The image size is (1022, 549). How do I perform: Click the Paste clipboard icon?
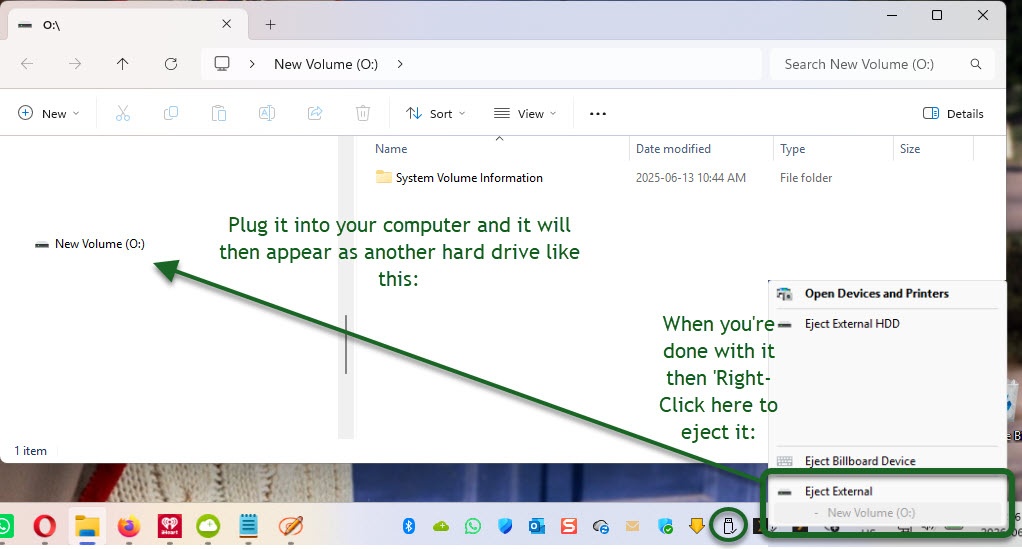pos(219,113)
